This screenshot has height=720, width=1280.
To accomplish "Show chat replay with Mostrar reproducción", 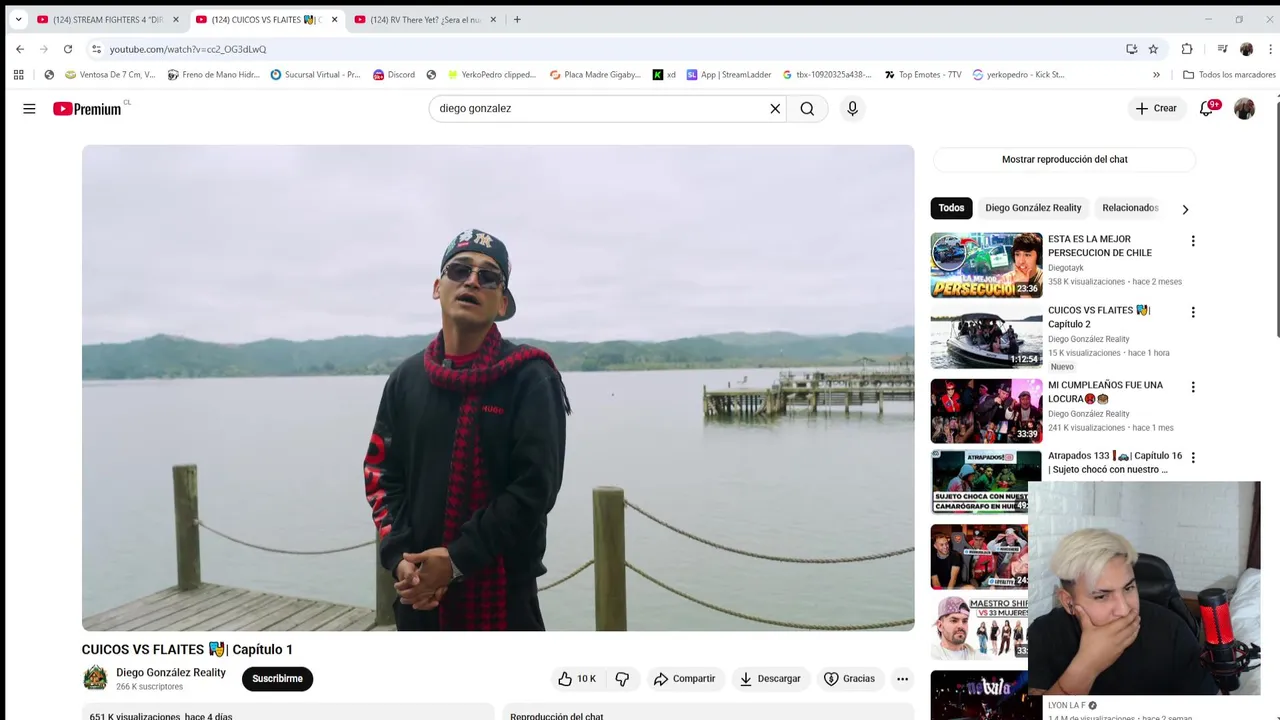I will click(x=1064, y=159).
